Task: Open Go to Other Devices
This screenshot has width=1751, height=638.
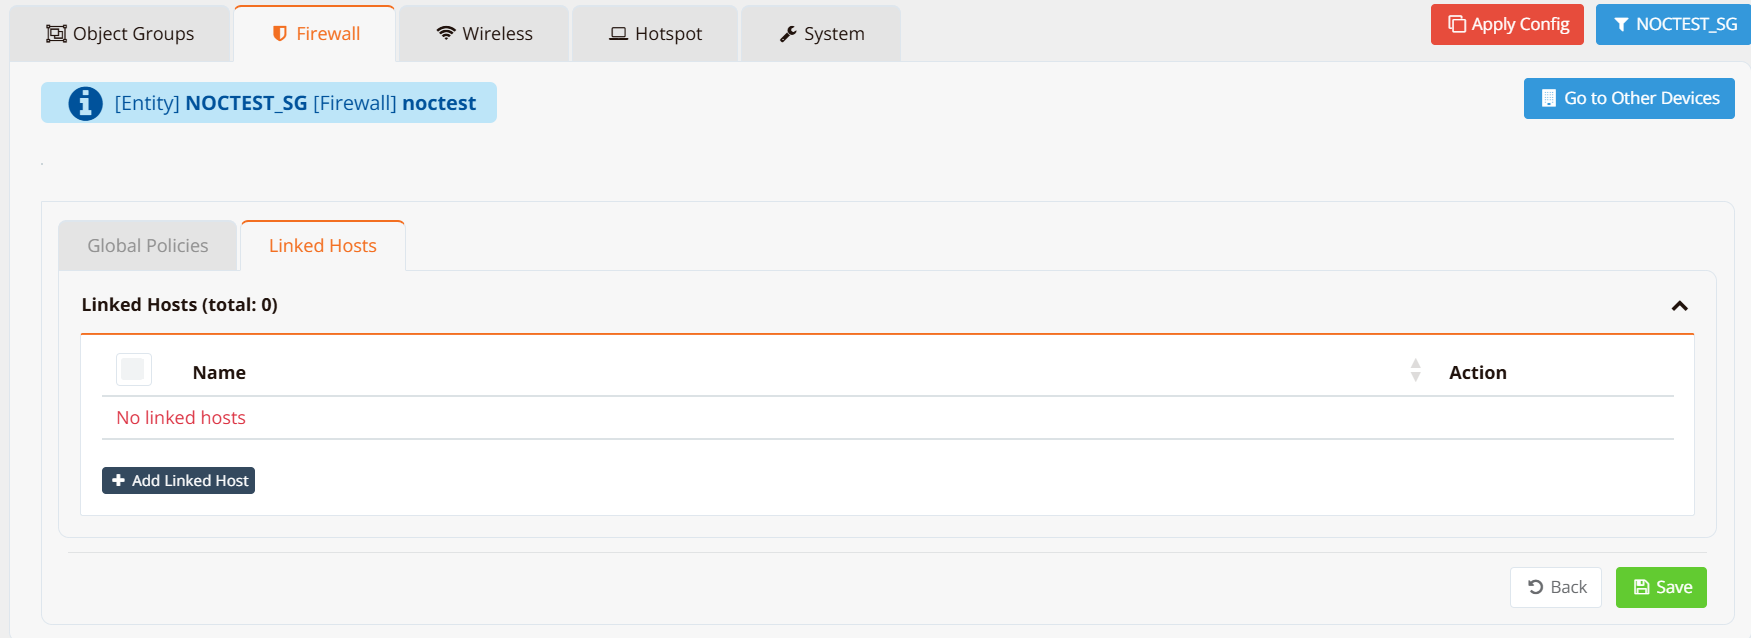Action: 1629,98
